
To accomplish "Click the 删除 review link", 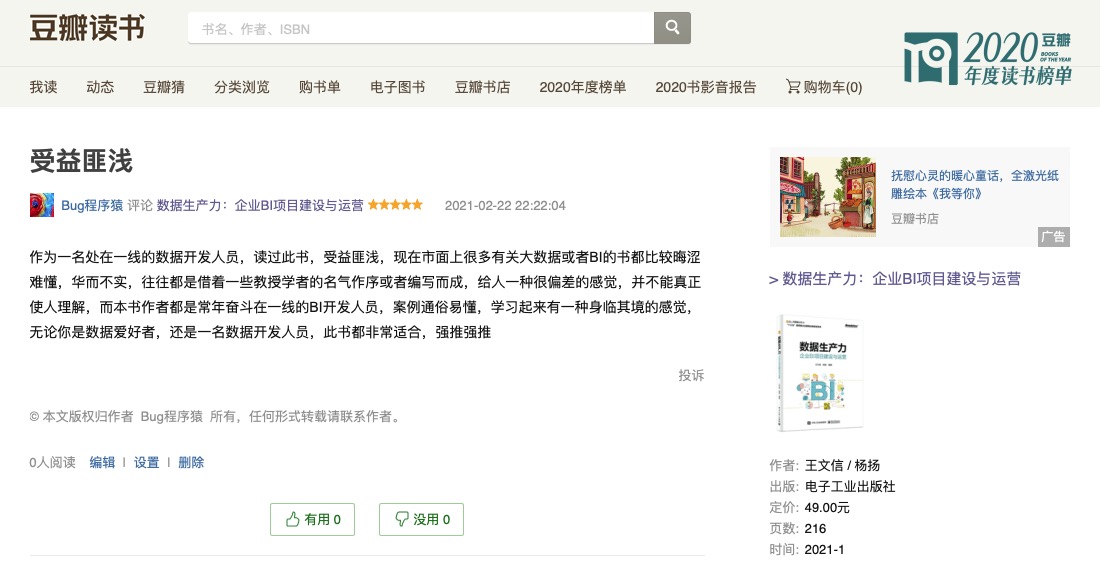I will 191,462.
